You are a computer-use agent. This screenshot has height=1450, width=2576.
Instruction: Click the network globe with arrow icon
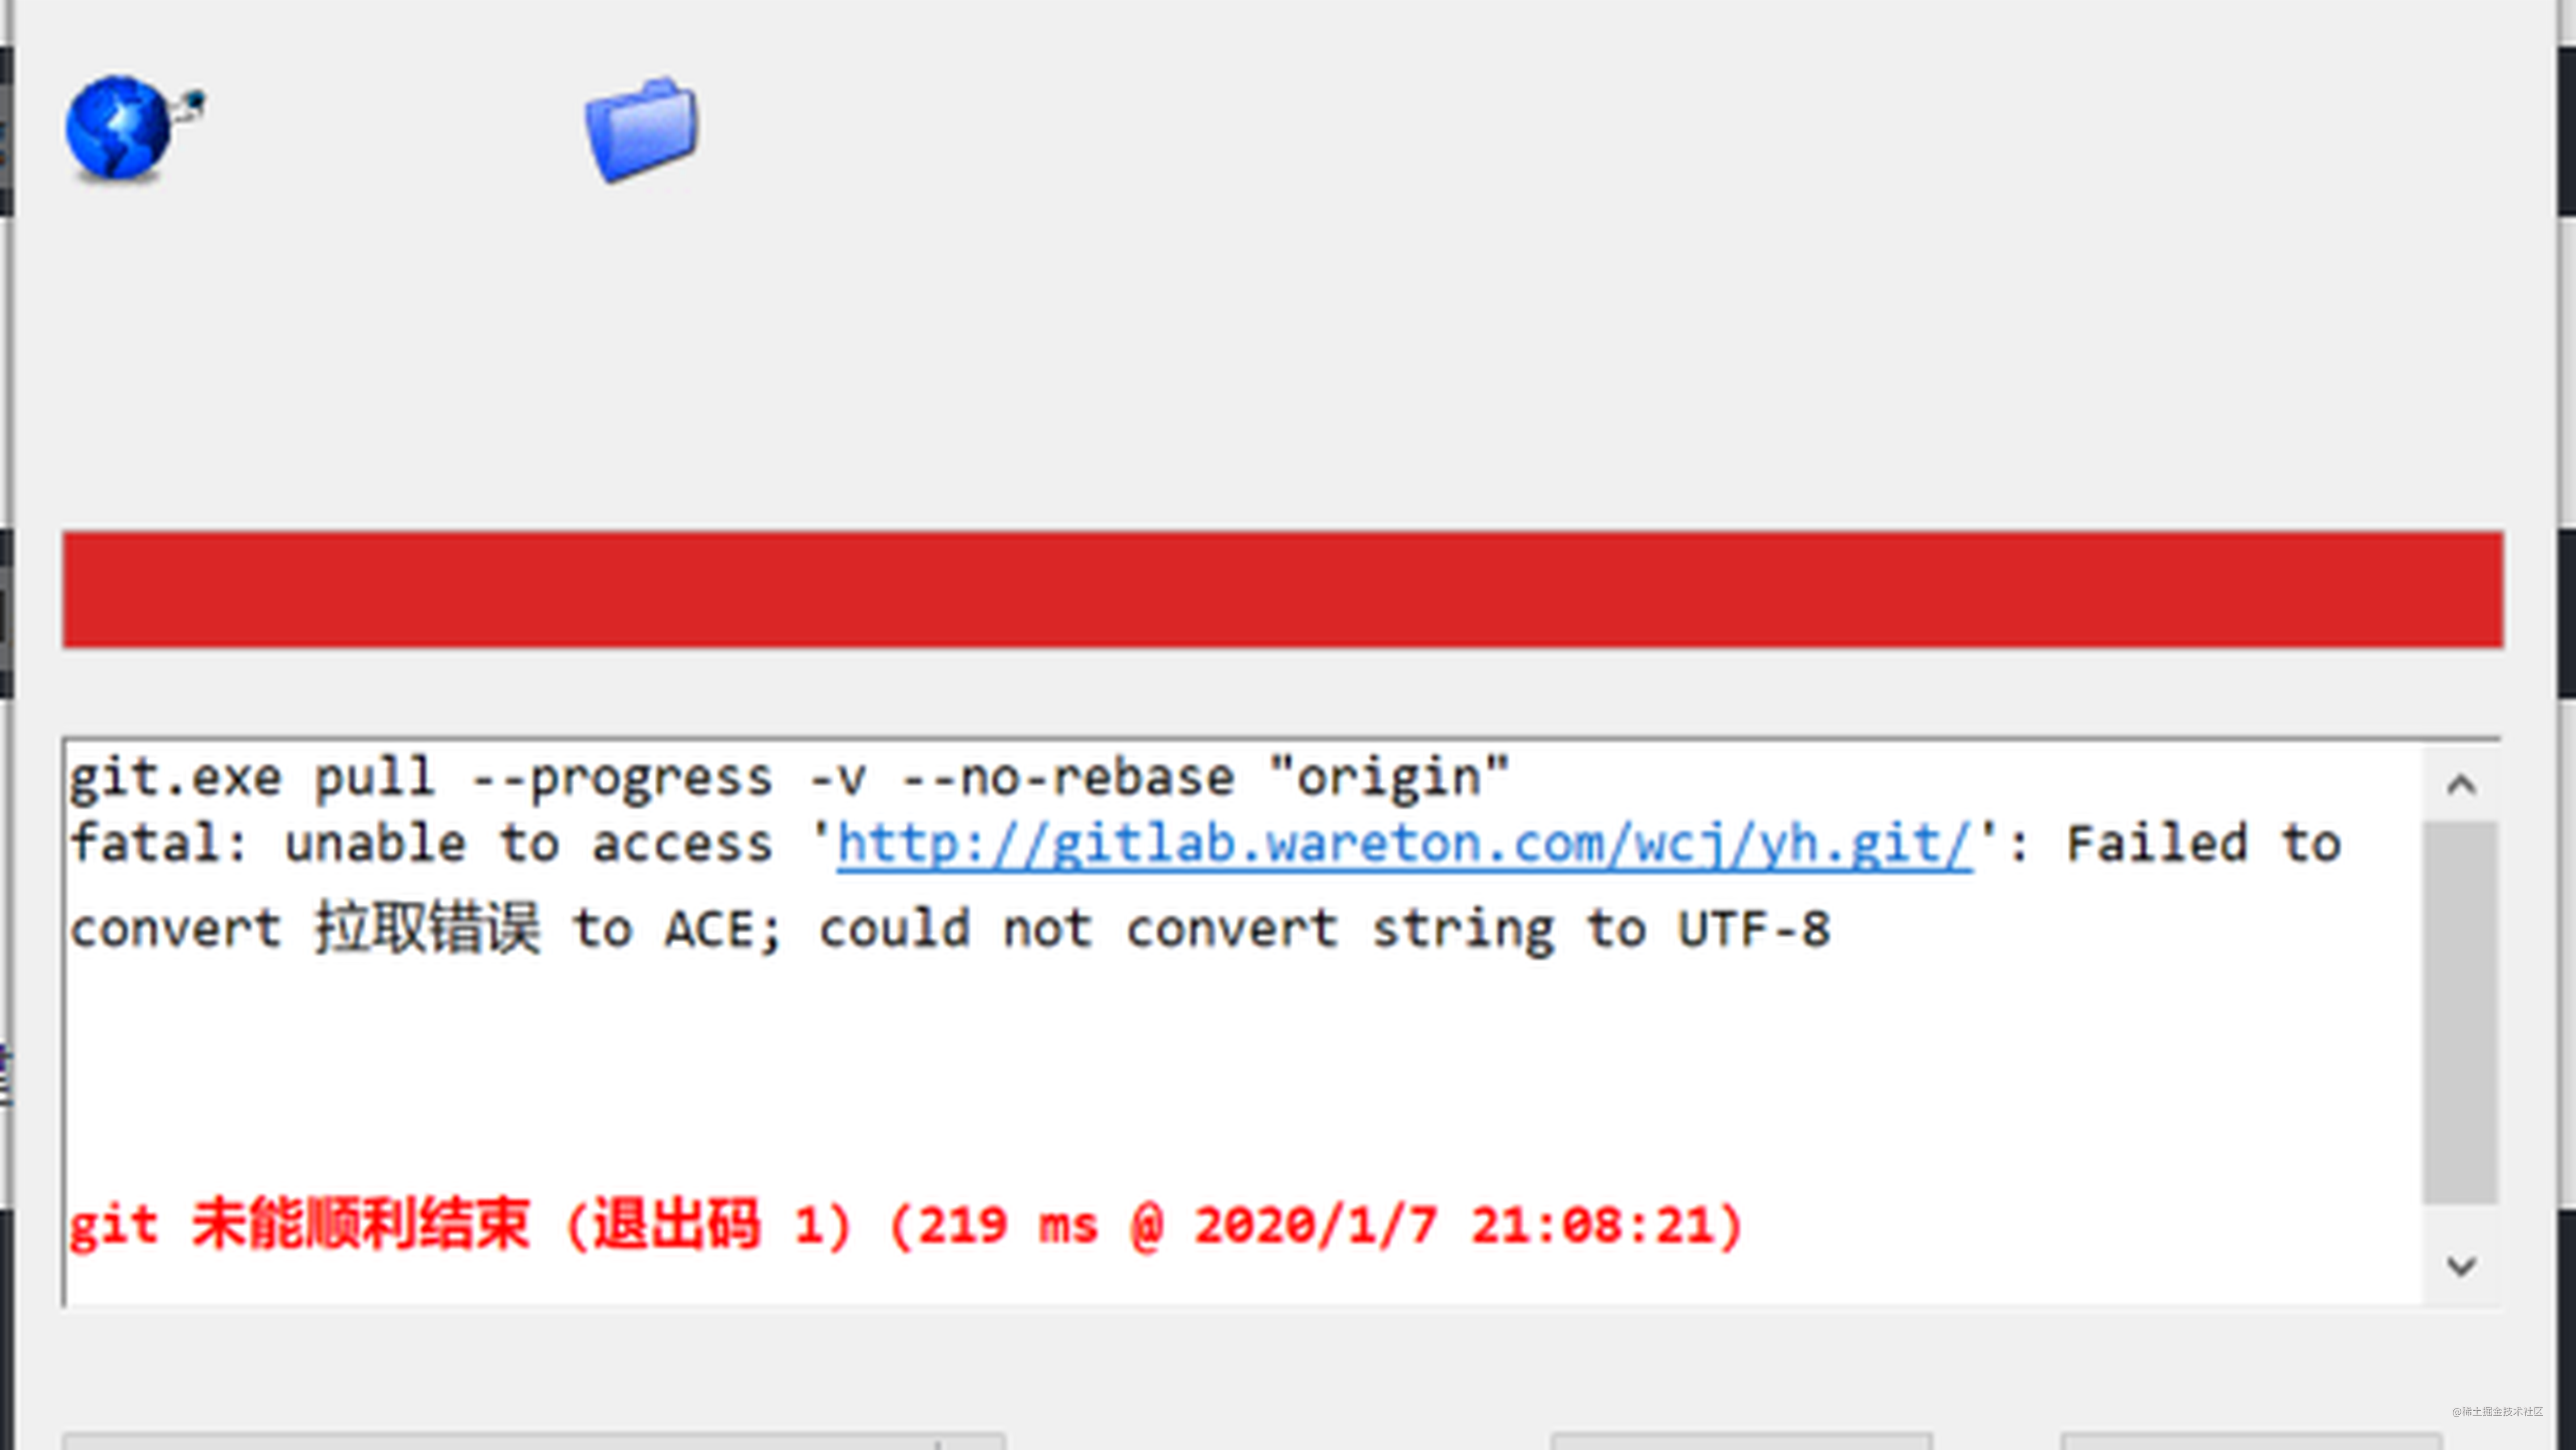(x=133, y=127)
